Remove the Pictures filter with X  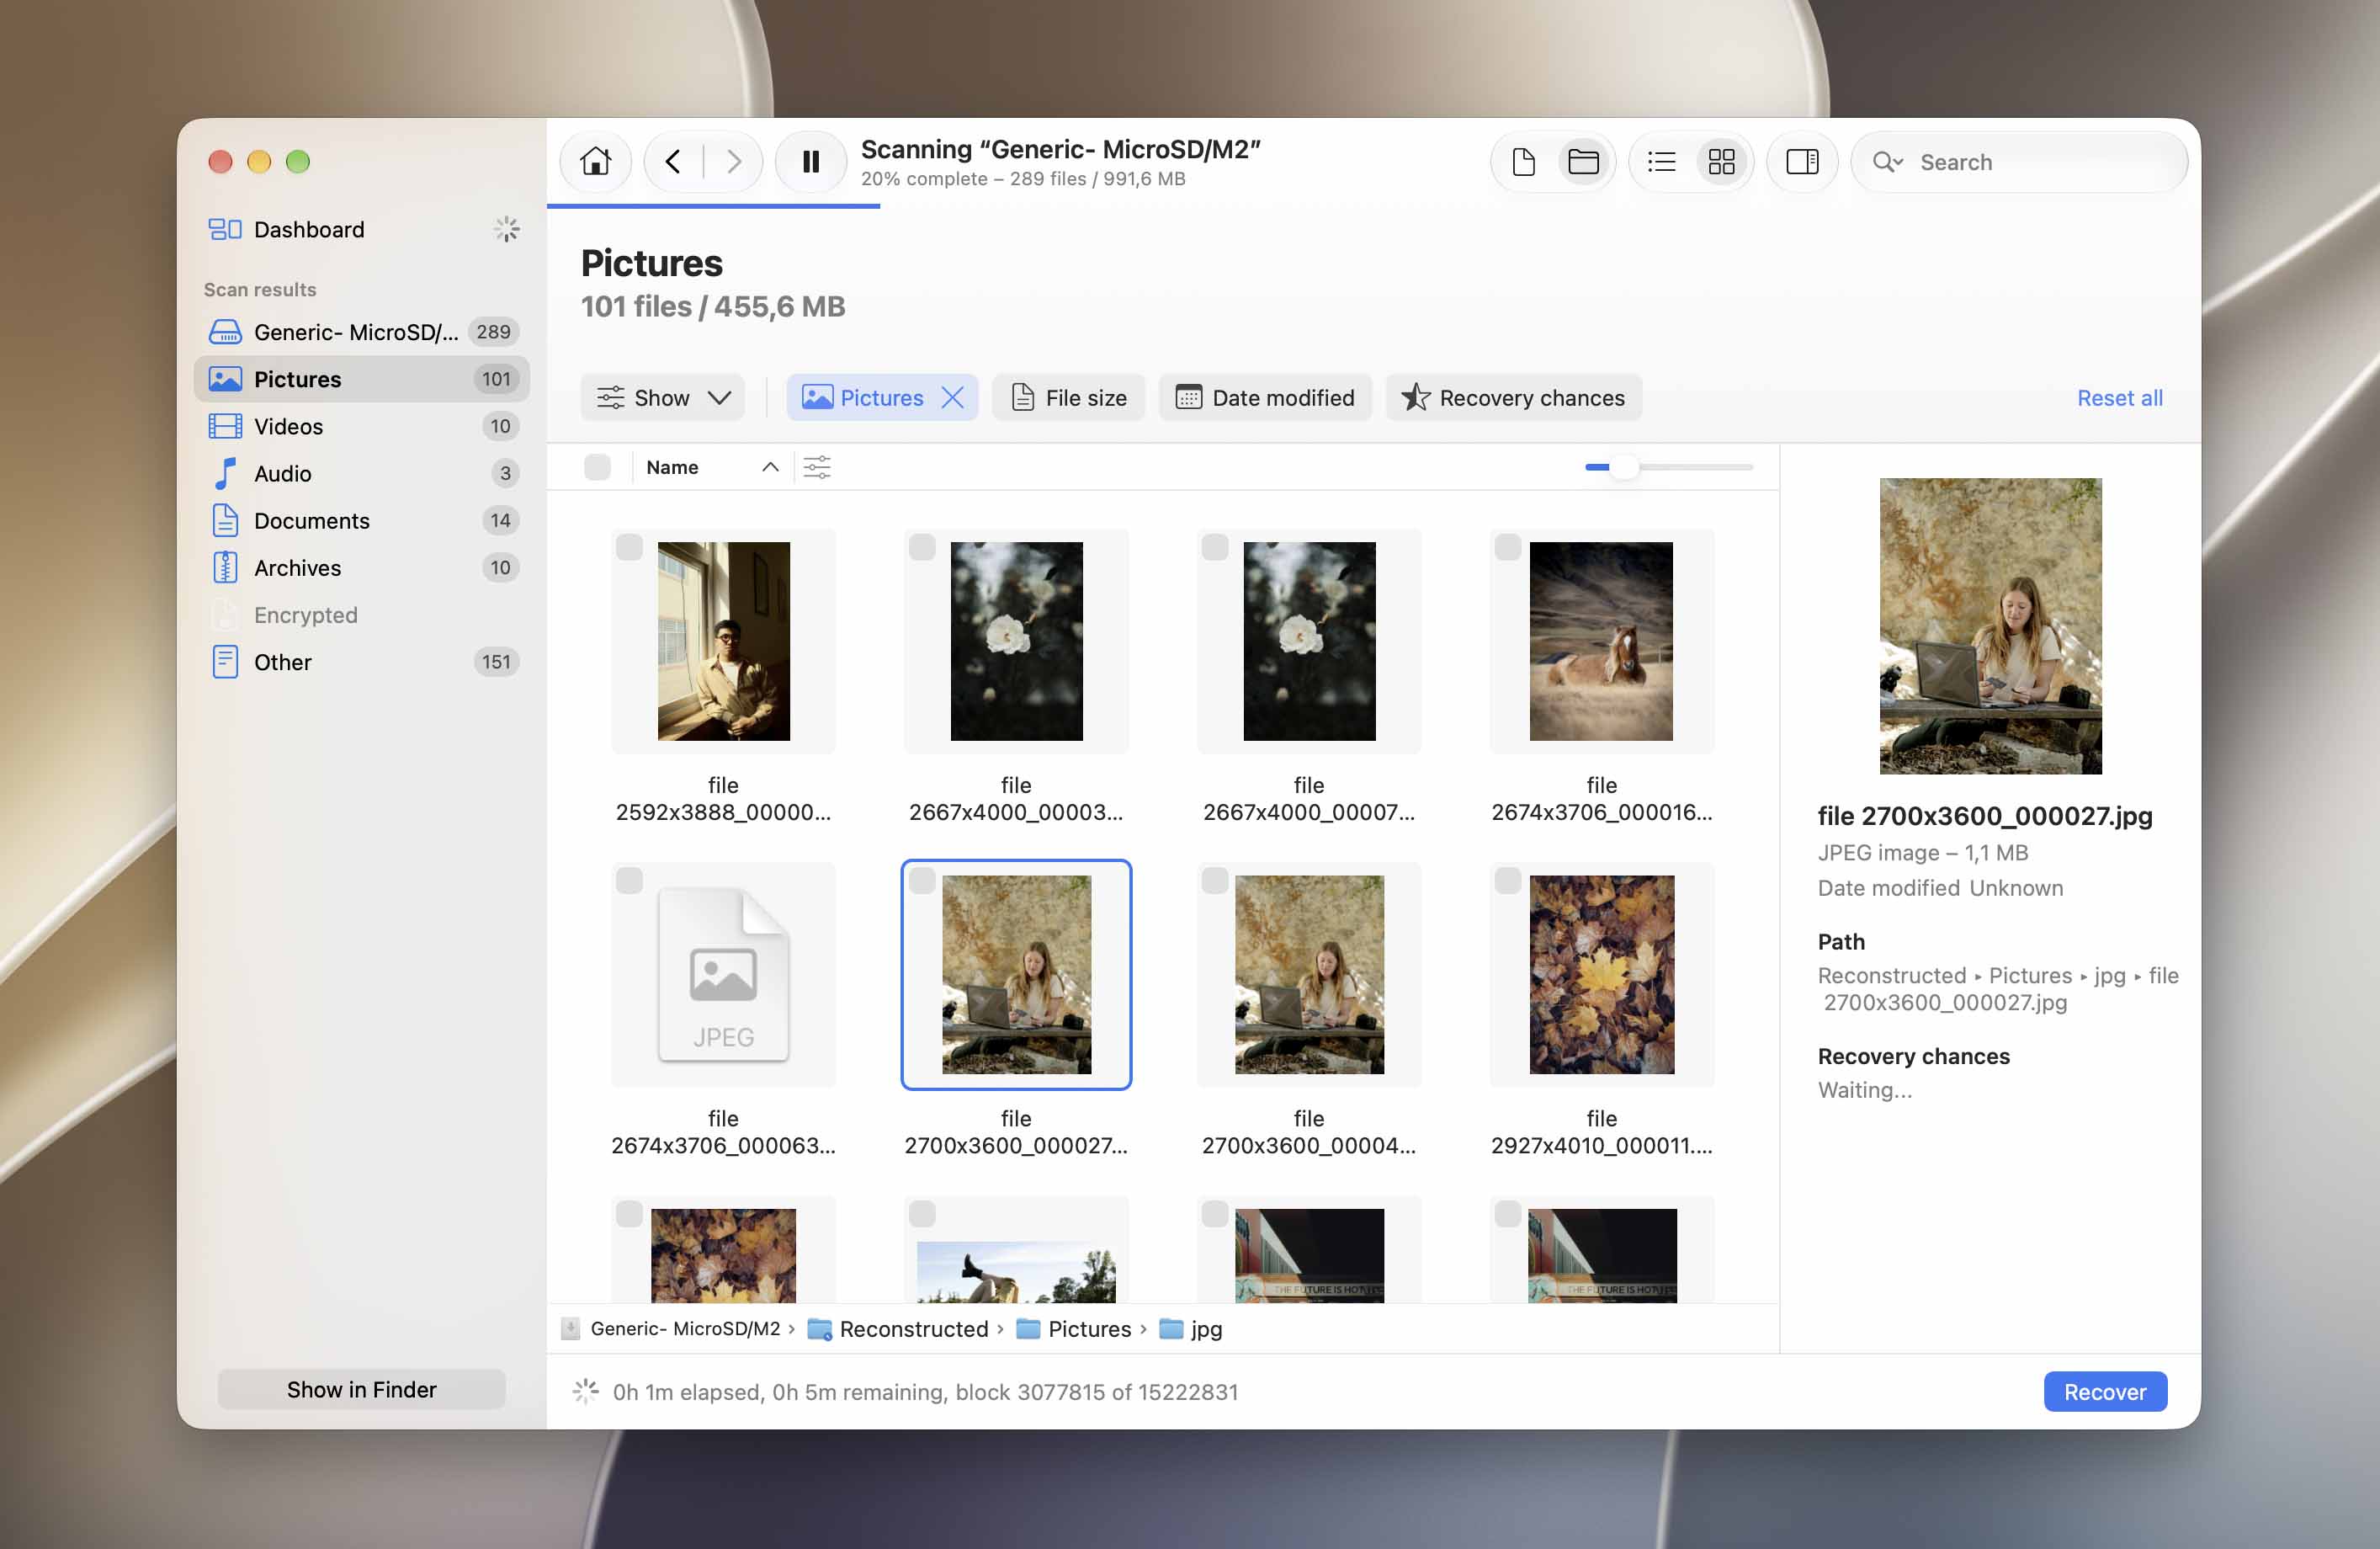click(x=953, y=398)
